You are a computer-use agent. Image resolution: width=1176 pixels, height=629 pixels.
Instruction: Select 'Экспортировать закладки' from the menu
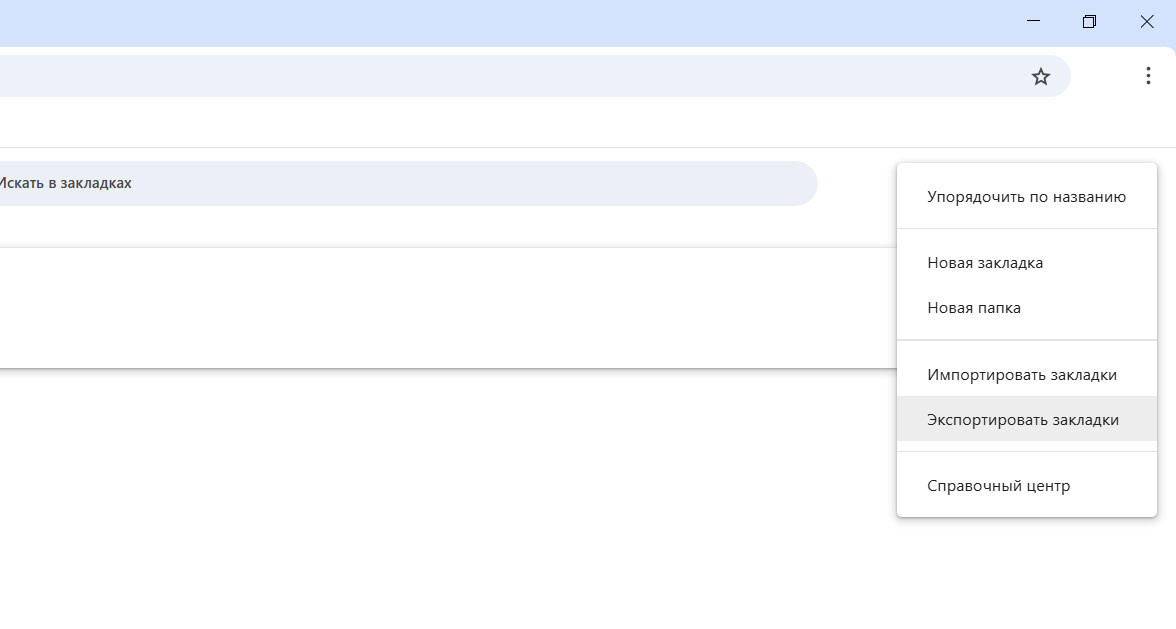[x=1023, y=419]
